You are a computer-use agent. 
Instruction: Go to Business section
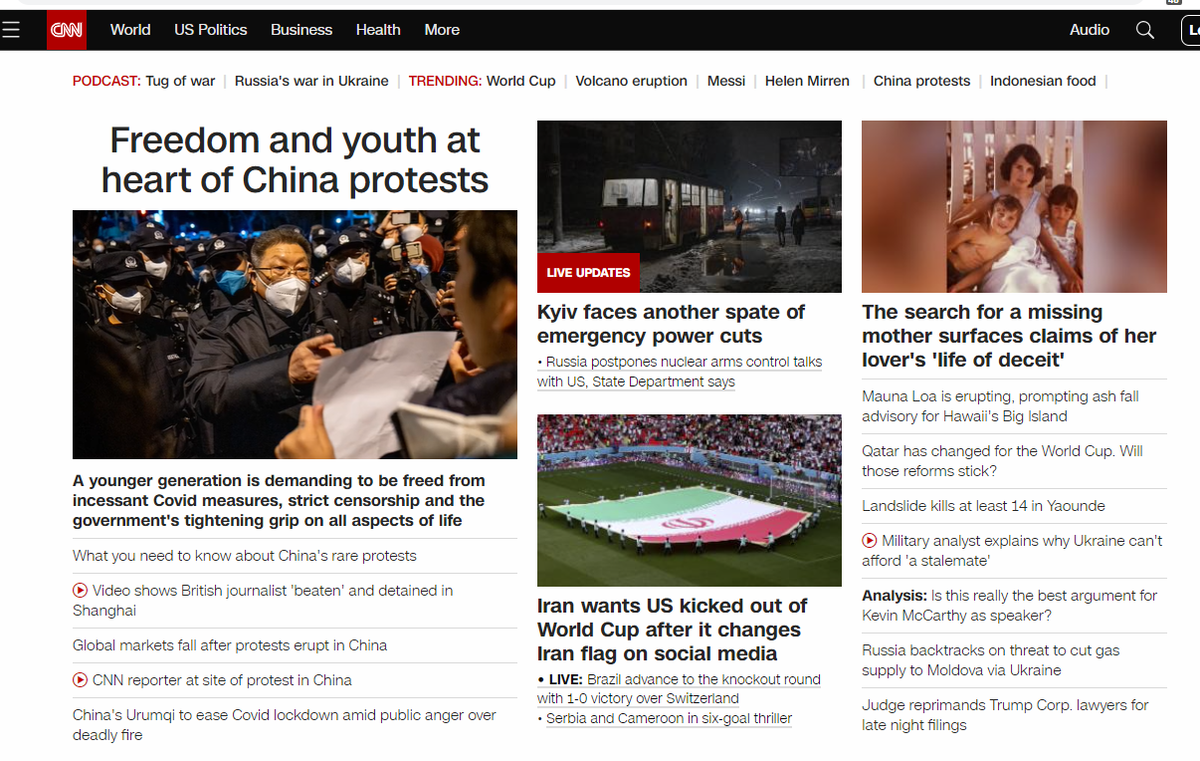(301, 30)
